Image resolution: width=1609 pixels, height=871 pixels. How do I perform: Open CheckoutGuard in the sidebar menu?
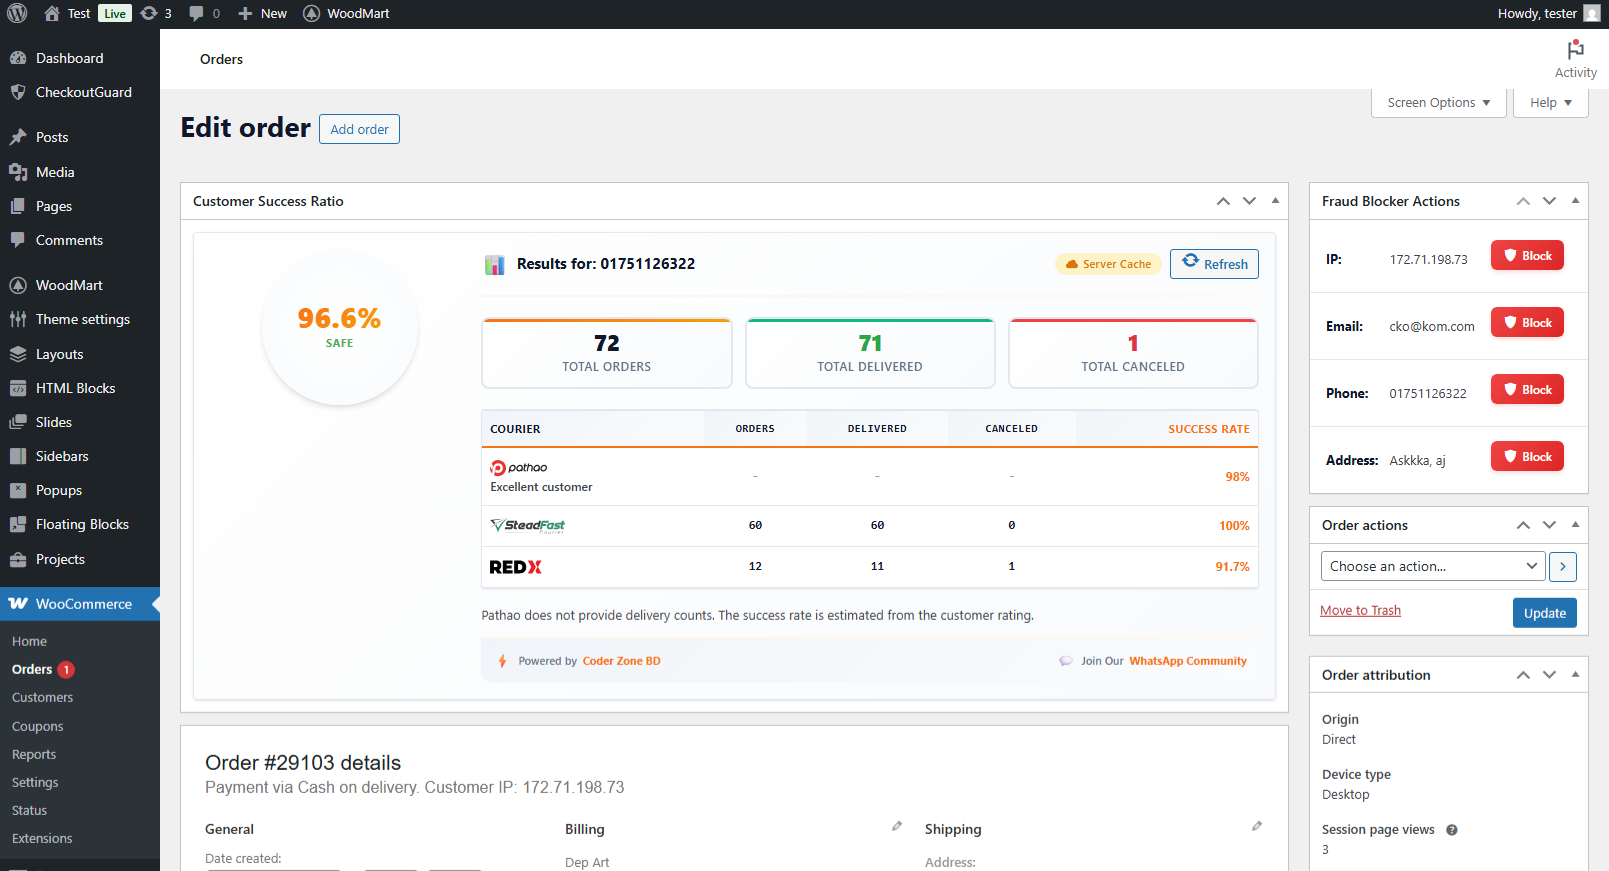[83, 92]
